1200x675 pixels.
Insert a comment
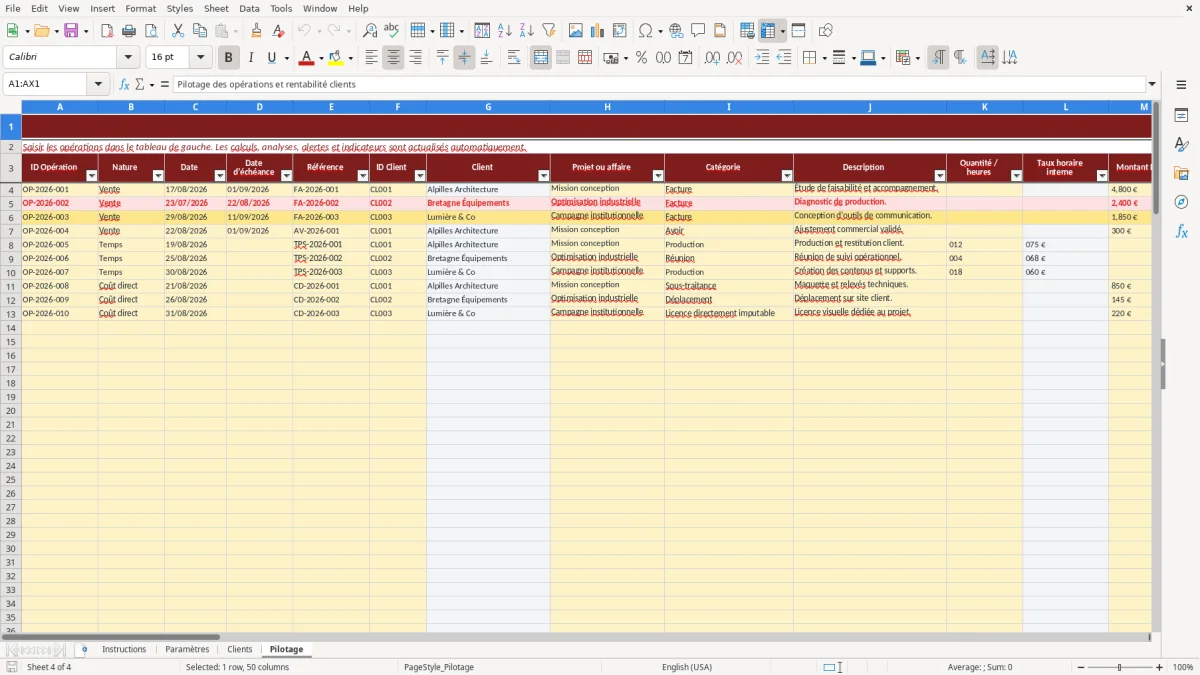tap(698, 31)
